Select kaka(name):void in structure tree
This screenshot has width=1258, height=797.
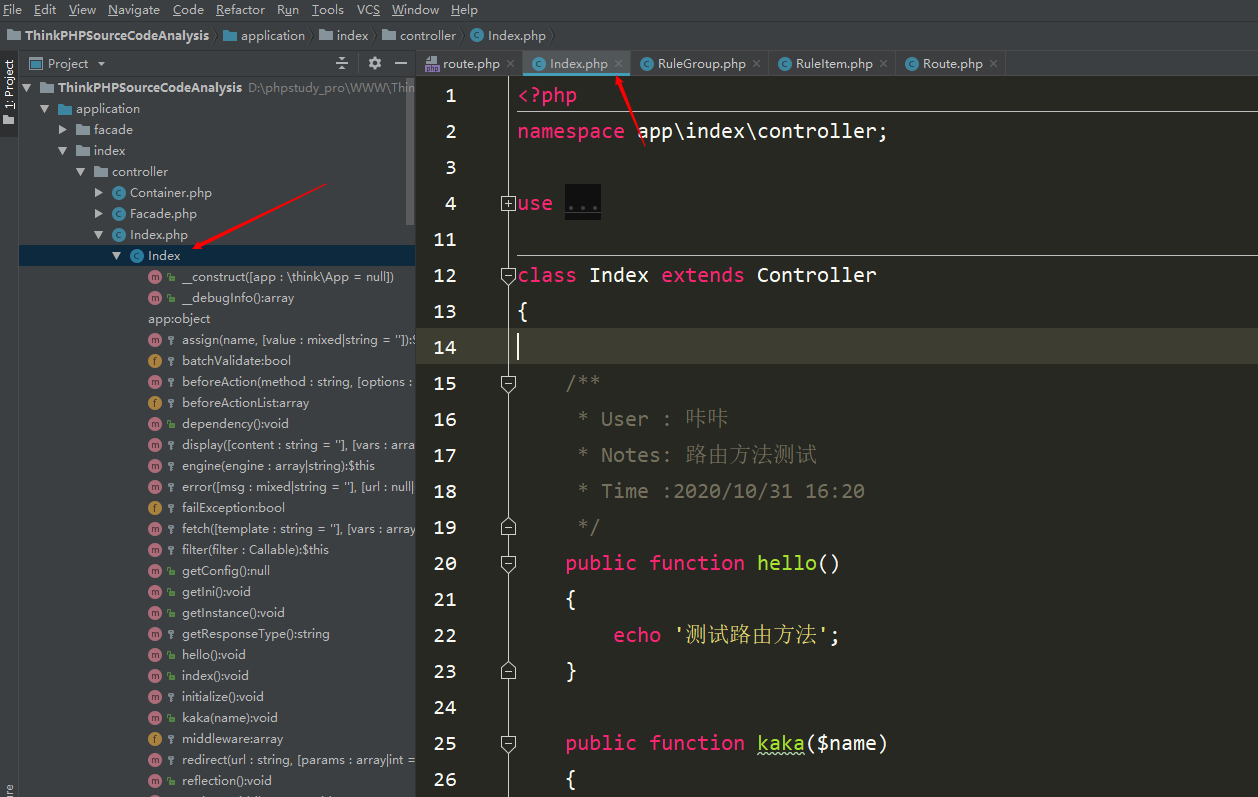(229, 718)
